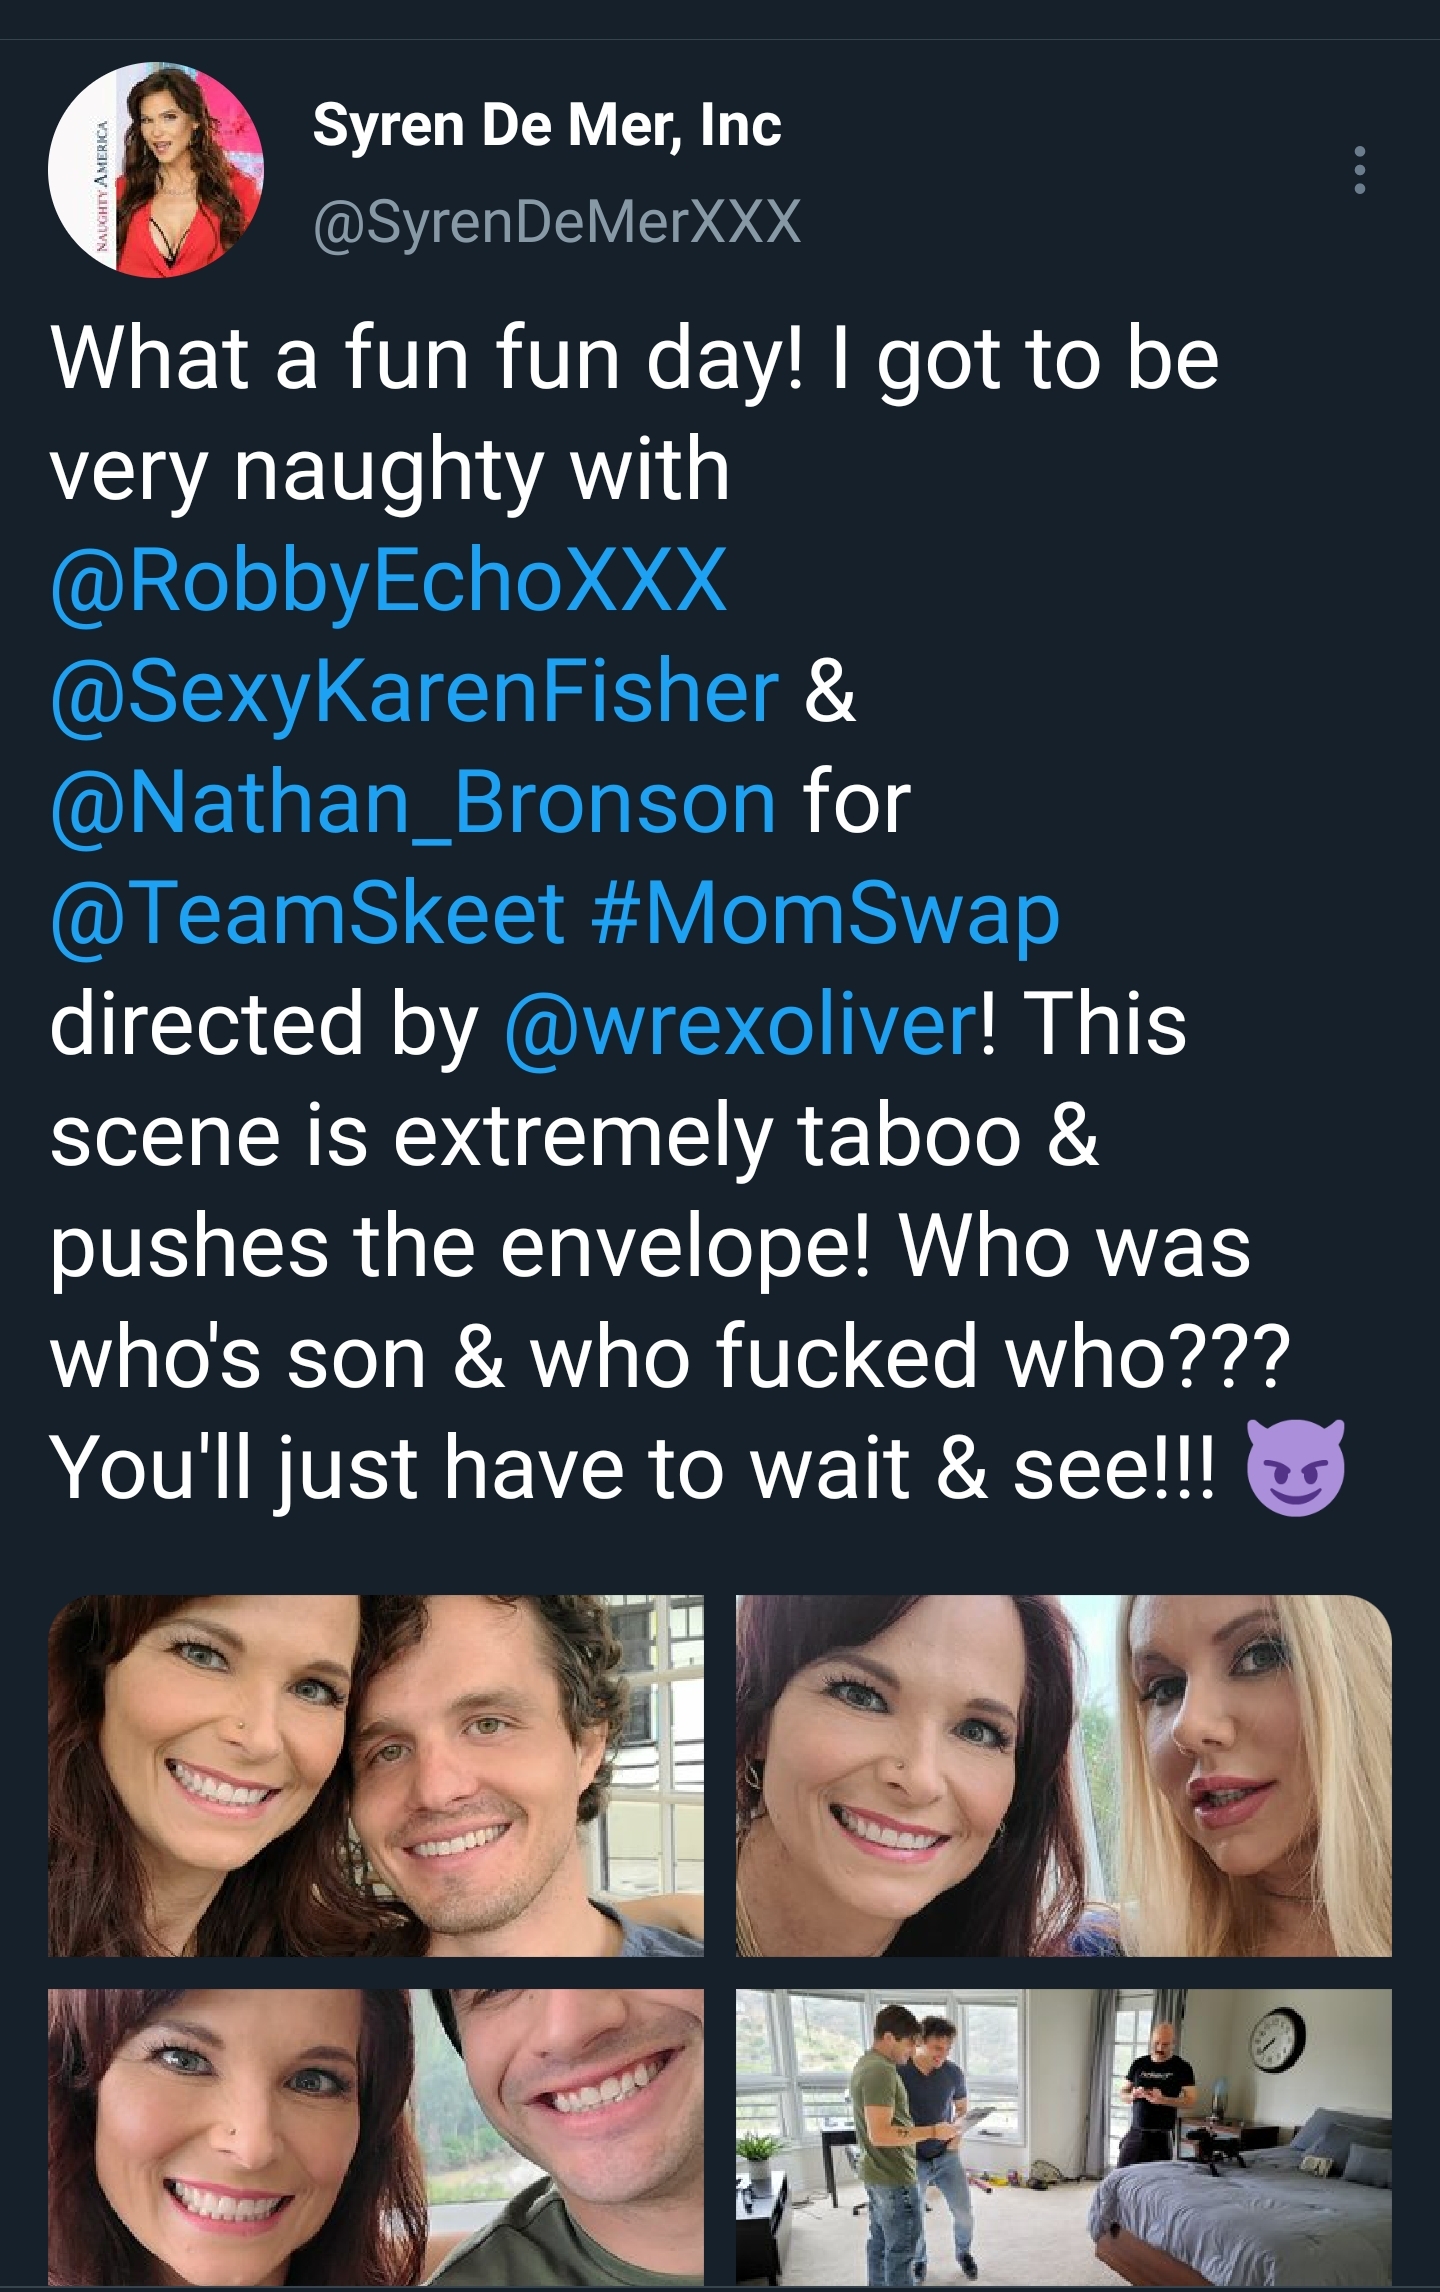This screenshot has width=1440, height=2292.
Task: Open the #MomSwap hashtag
Action: pos(825,913)
